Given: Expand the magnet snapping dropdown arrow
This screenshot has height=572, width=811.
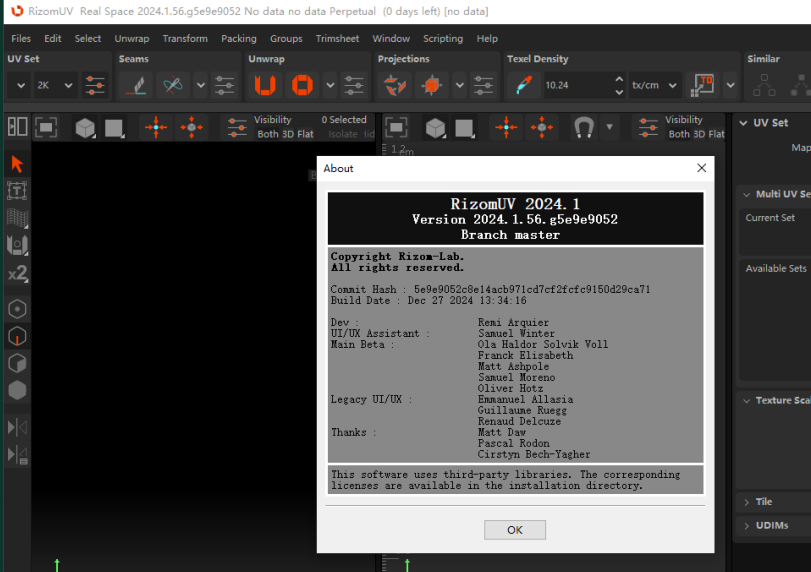Looking at the screenshot, I should pyautogui.click(x=609, y=127).
